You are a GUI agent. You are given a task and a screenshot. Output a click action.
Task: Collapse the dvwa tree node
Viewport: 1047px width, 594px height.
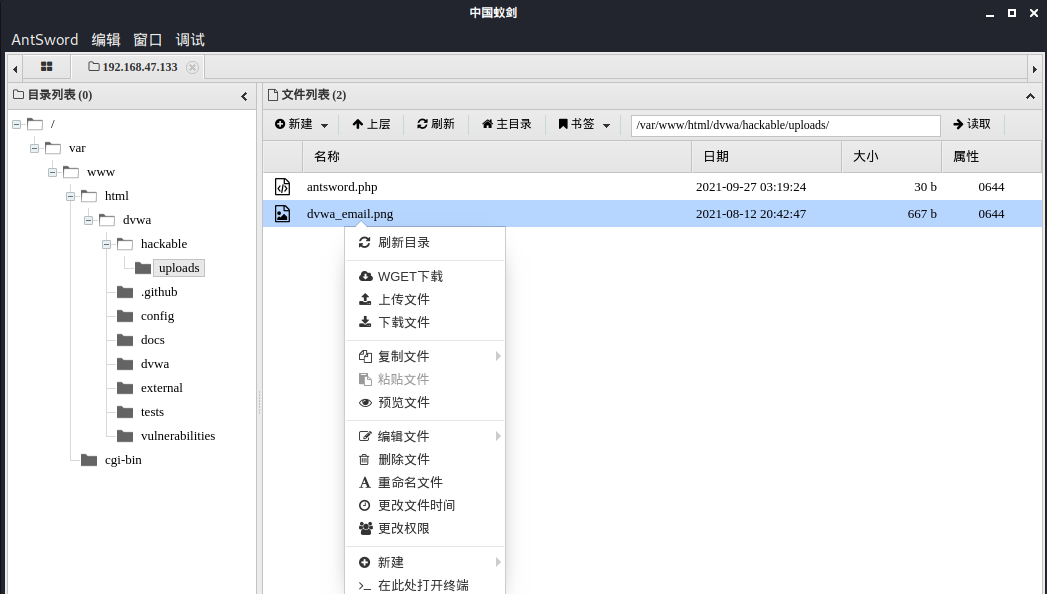[88, 220]
